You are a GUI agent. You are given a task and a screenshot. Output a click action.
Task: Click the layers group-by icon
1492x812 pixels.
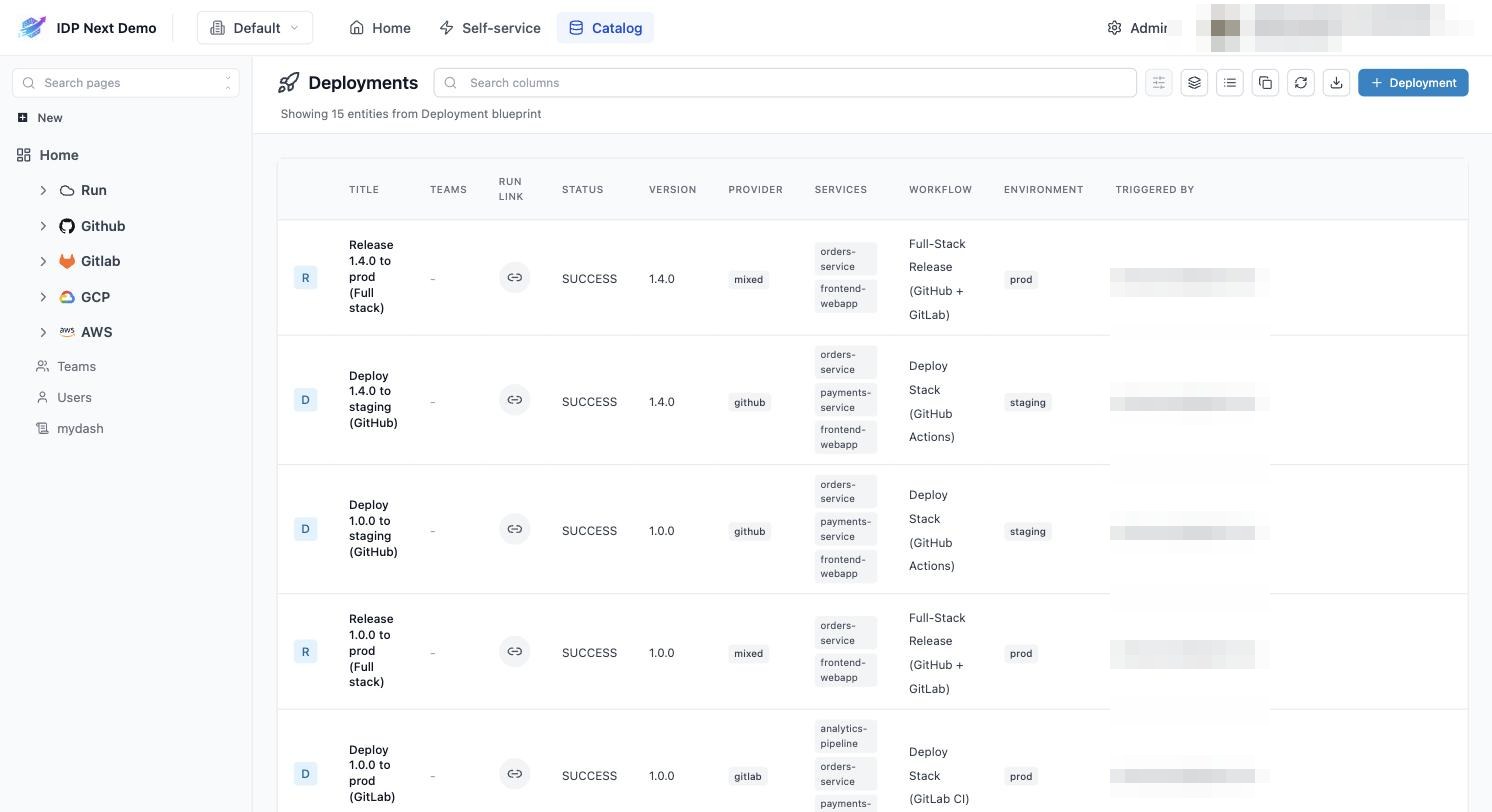(x=1194, y=83)
